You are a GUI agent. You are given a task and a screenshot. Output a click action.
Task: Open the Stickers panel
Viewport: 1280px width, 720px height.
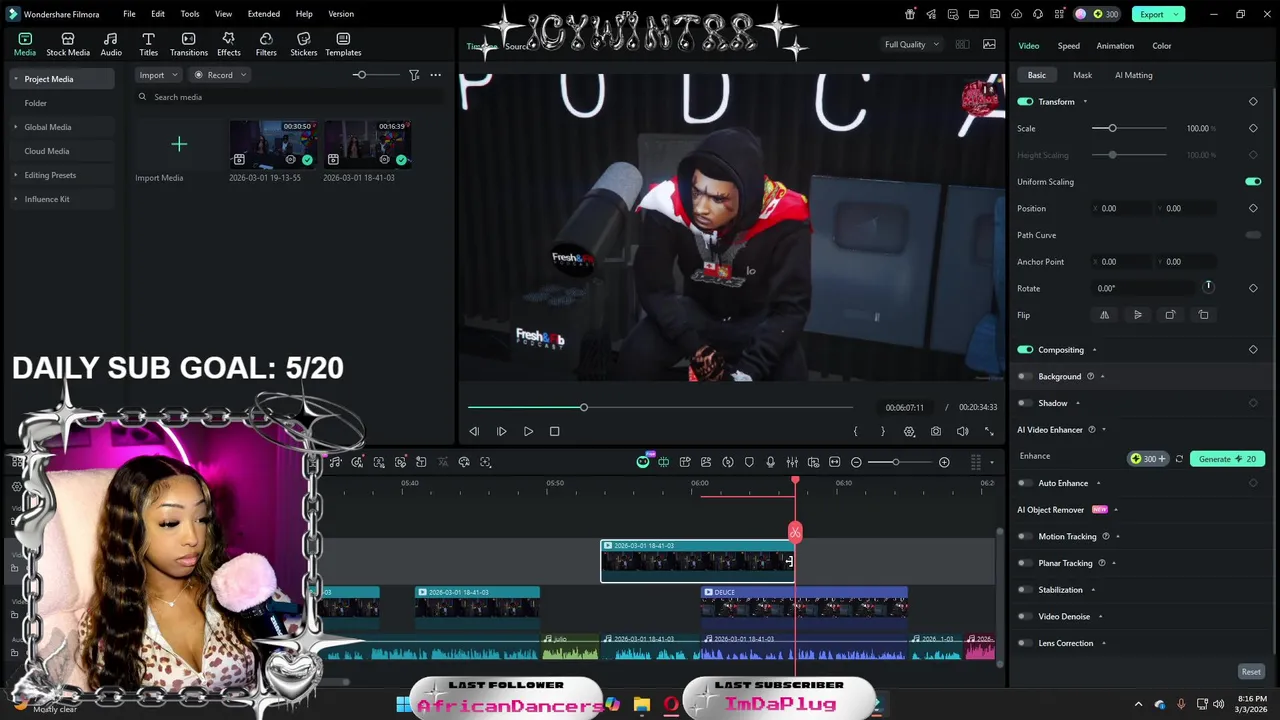pos(304,44)
